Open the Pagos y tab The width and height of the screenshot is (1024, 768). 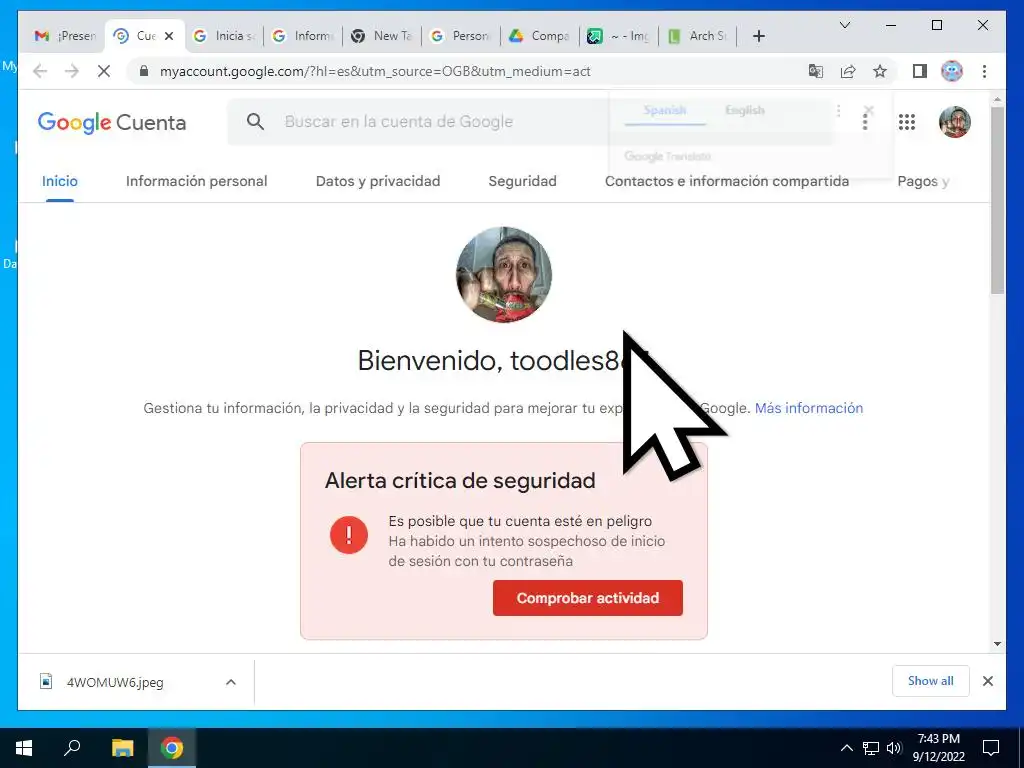(923, 182)
